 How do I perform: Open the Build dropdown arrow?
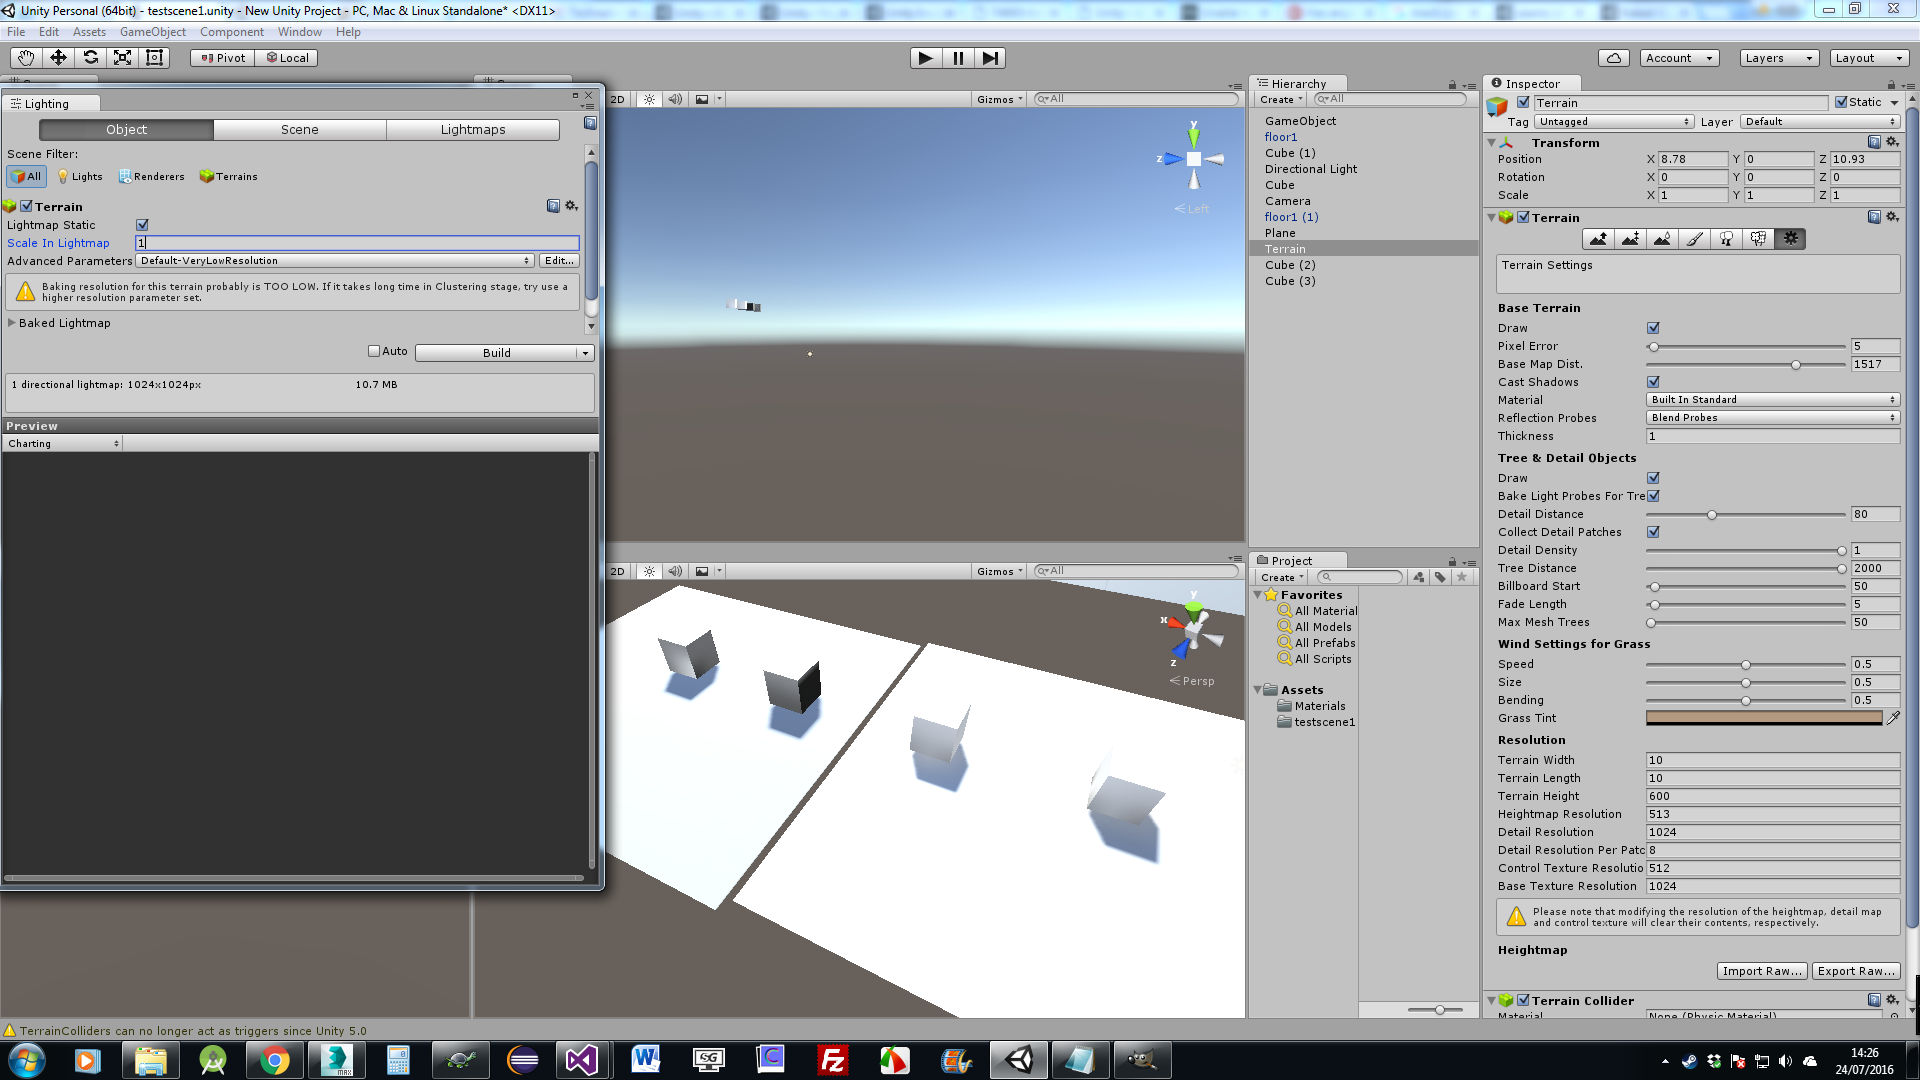click(x=586, y=353)
